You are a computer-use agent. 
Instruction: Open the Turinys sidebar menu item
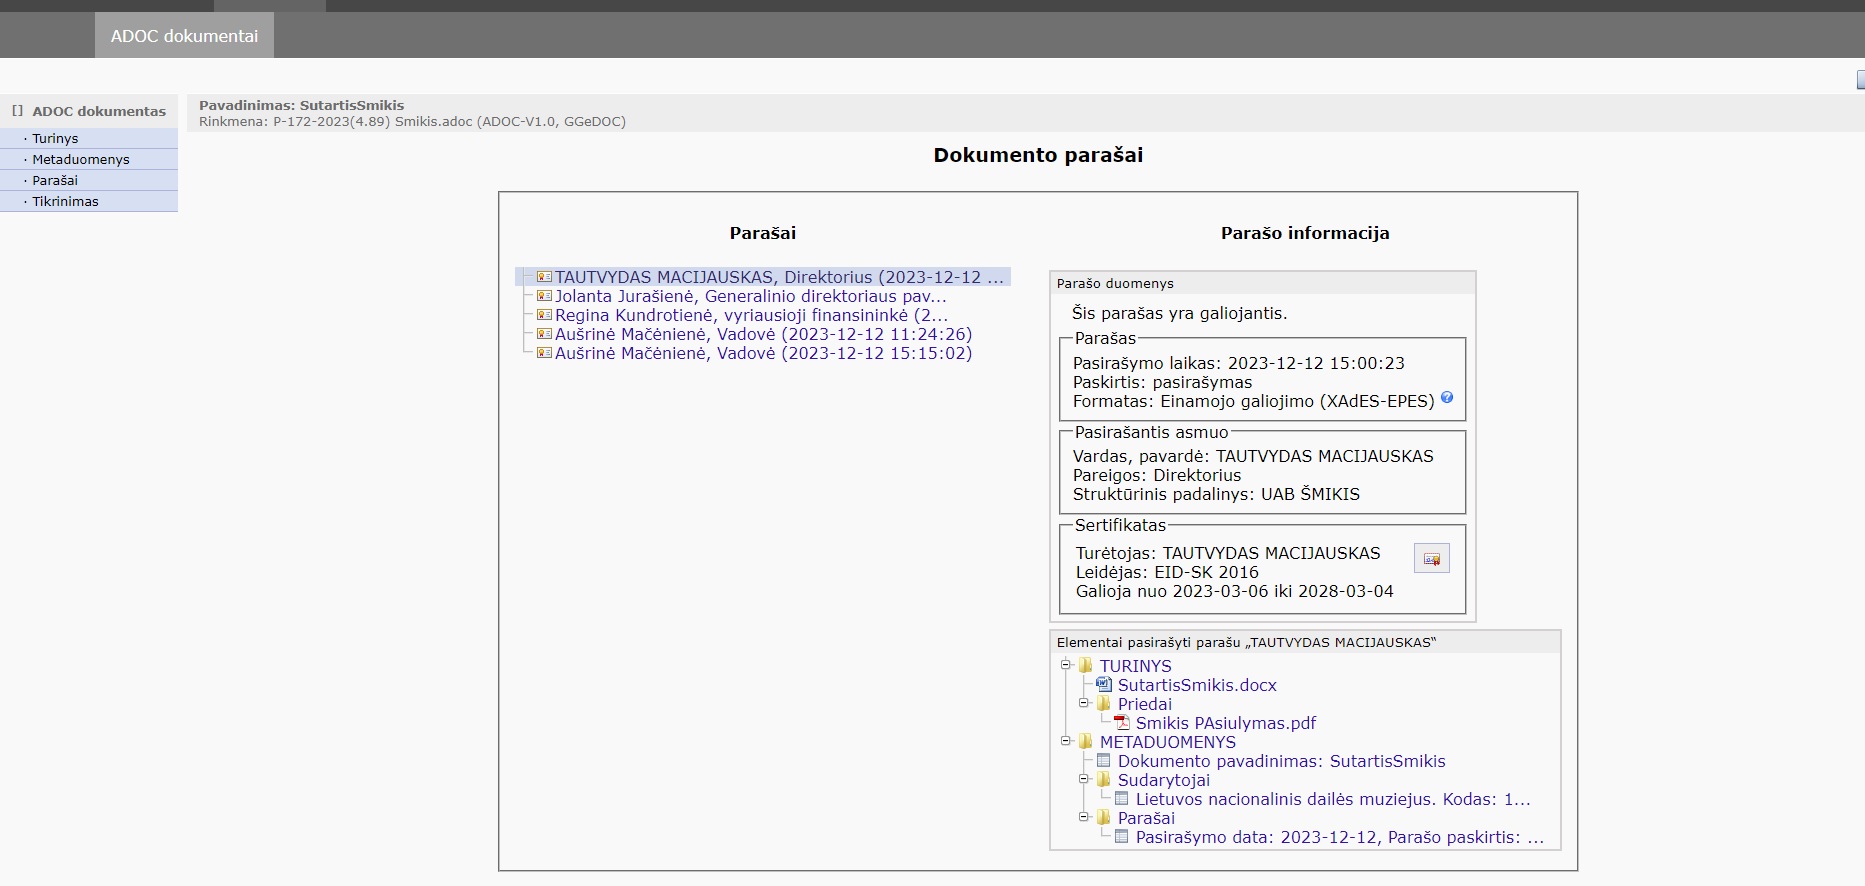[x=55, y=139]
